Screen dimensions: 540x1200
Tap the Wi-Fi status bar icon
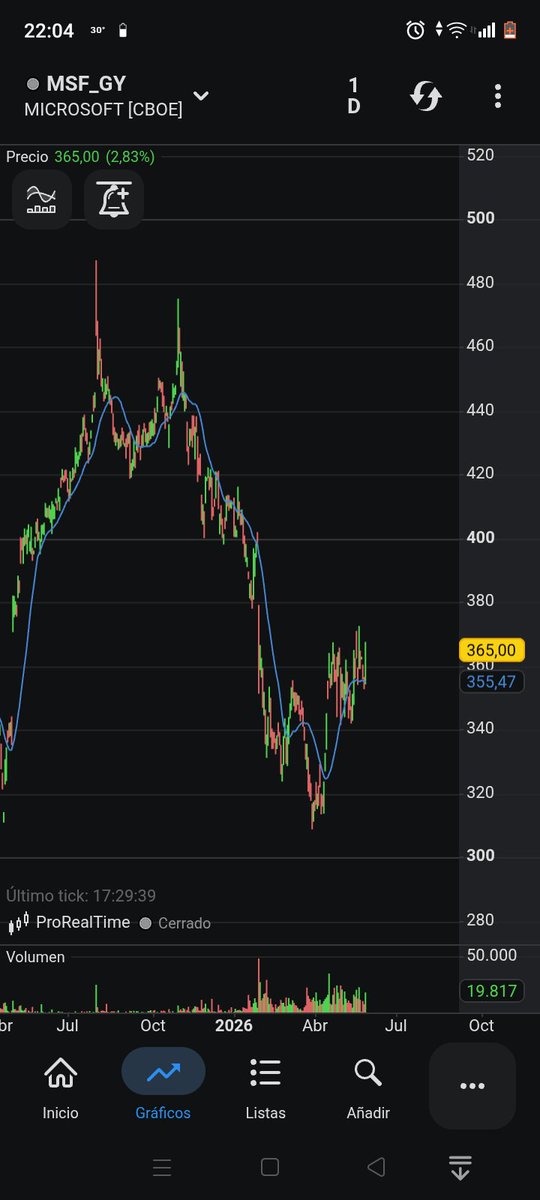point(457,31)
